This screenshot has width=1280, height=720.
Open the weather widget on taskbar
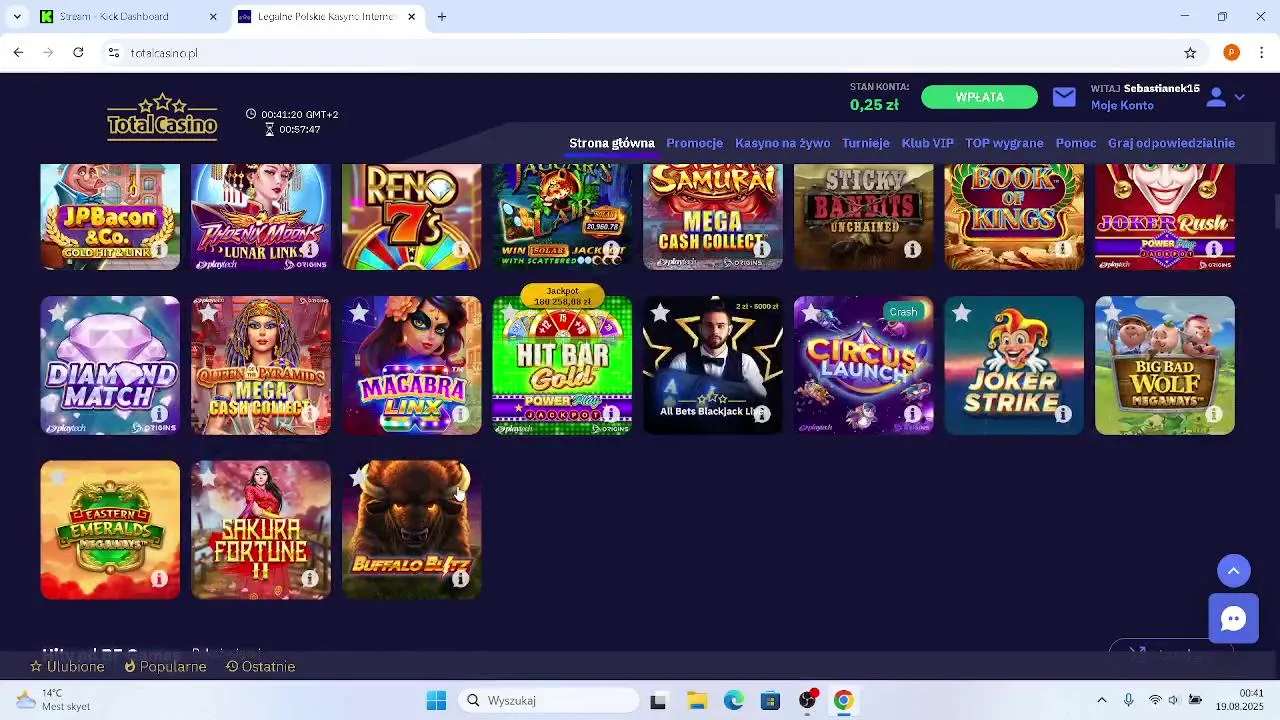pyautogui.click(x=54, y=700)
